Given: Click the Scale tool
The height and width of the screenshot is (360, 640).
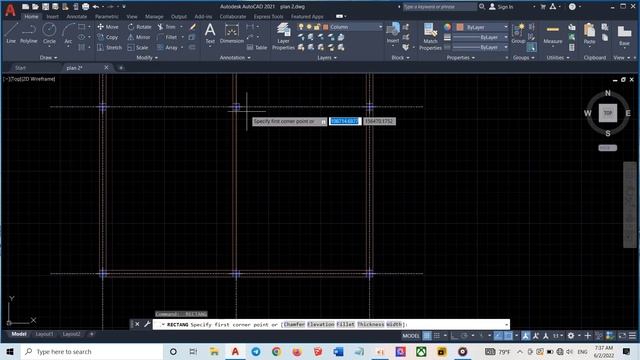Looking at the screenshot, I should 138,47.
